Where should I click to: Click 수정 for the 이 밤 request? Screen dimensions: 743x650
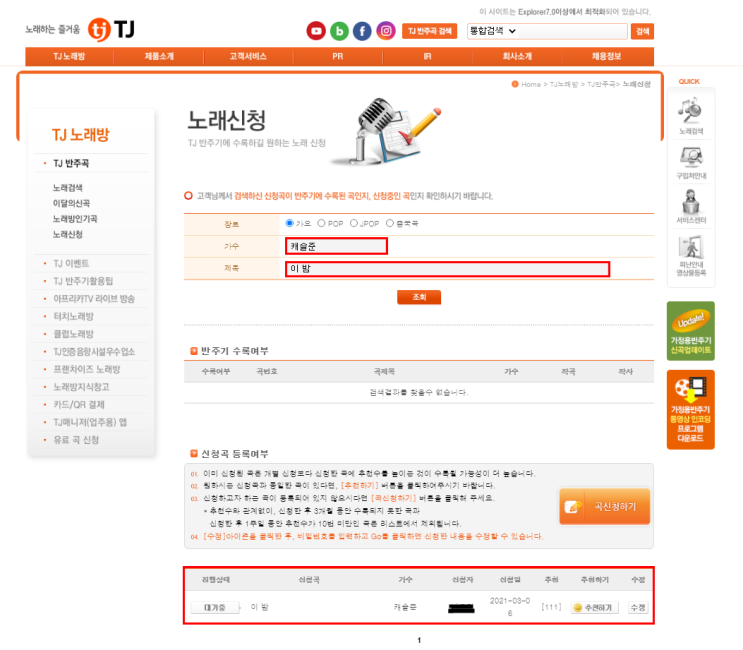coord(638,607)
